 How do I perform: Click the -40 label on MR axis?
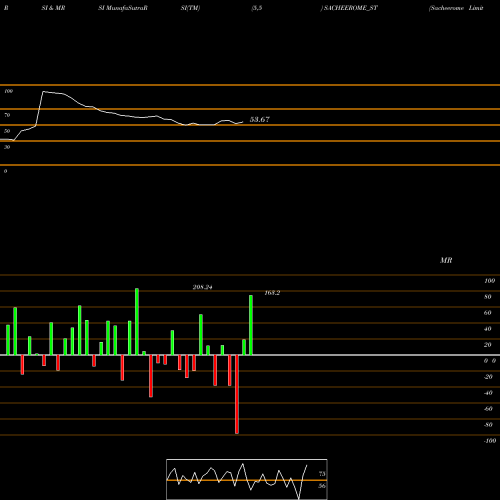[488, 393]
